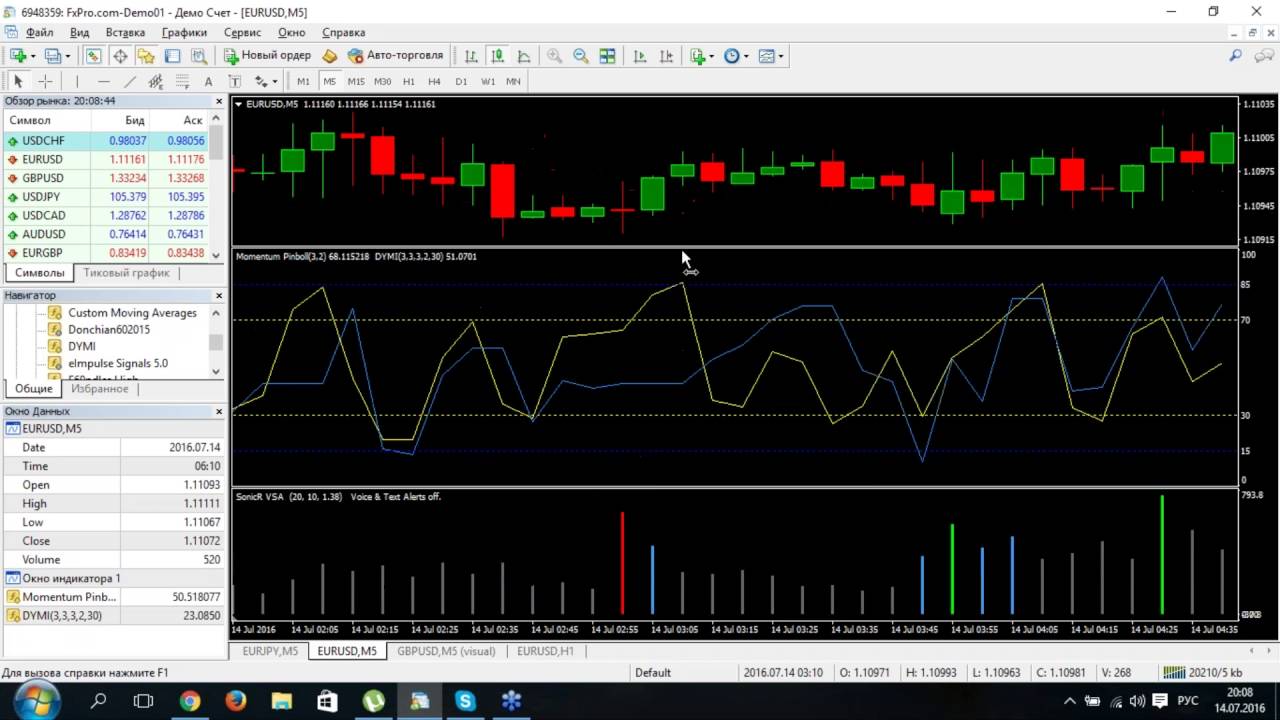The image size is (1280, 720).
Task: Toggle chart auto scroll icon
Action: pos(640,56)
